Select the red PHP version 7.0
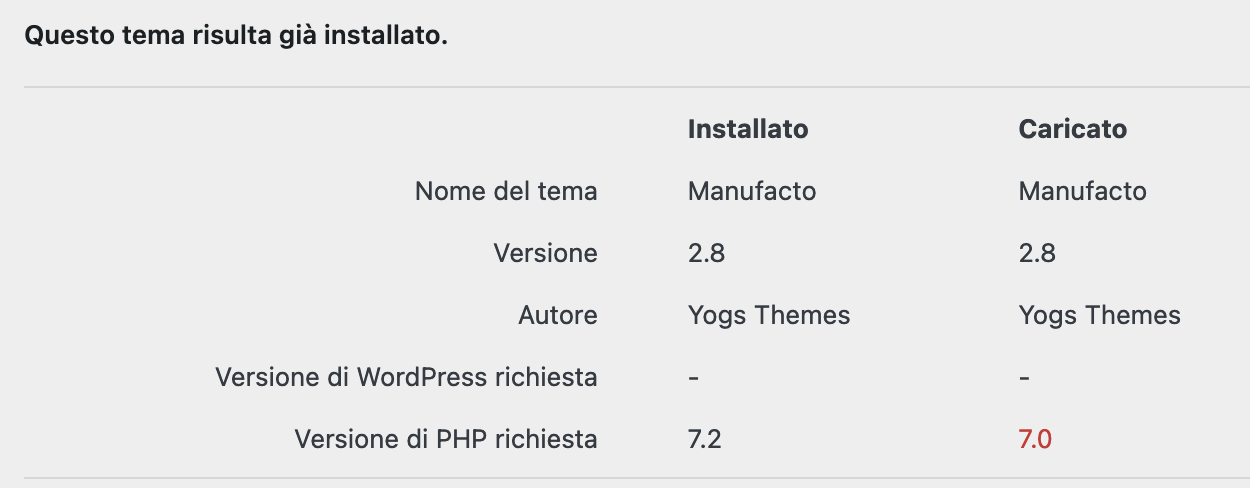The image size is (1250, 488). click(1036, 439)
